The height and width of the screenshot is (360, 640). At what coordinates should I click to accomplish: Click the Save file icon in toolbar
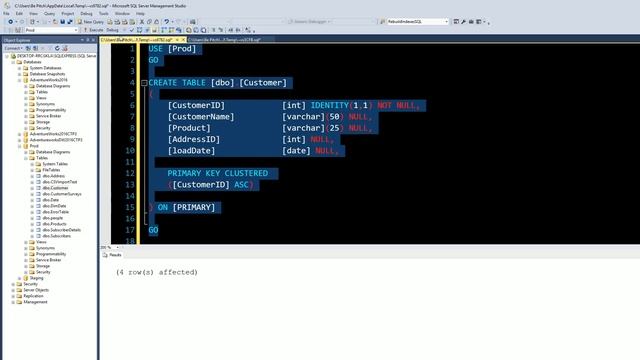pos(62,22)
